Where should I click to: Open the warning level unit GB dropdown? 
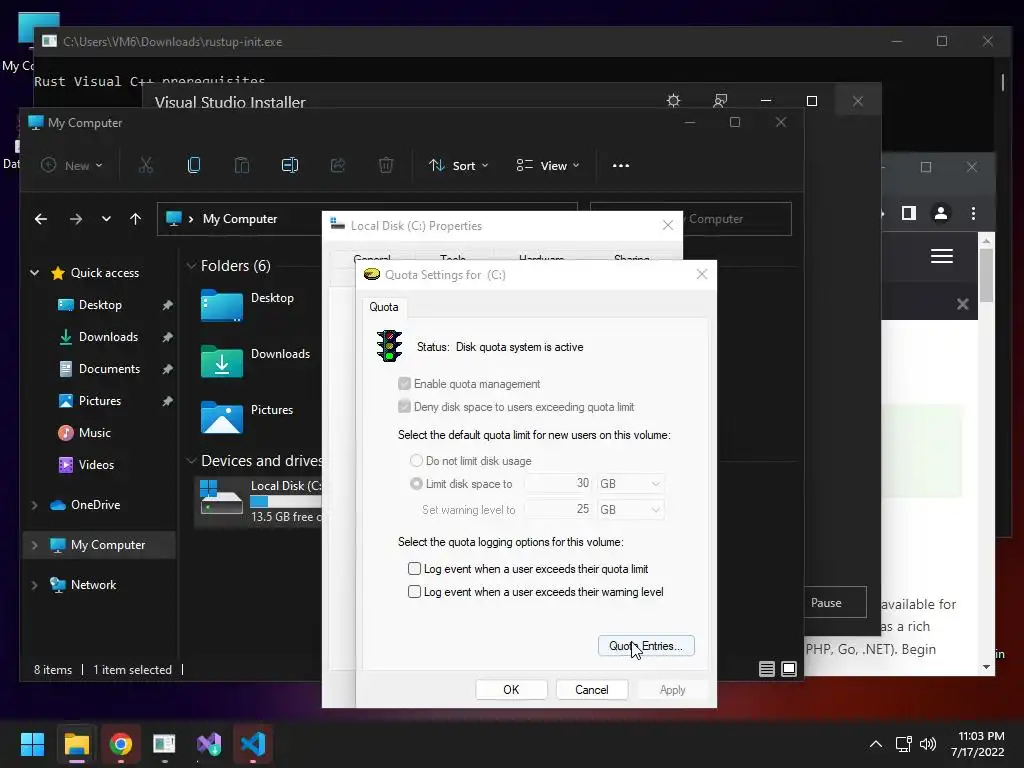[630, 509]
